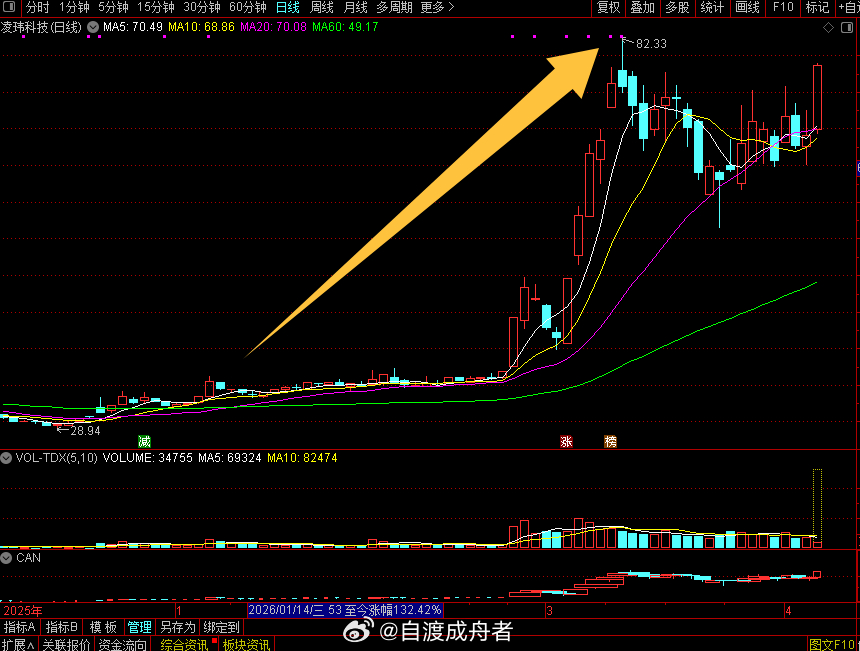Click the highlighted 管理 button

point(139,627)
